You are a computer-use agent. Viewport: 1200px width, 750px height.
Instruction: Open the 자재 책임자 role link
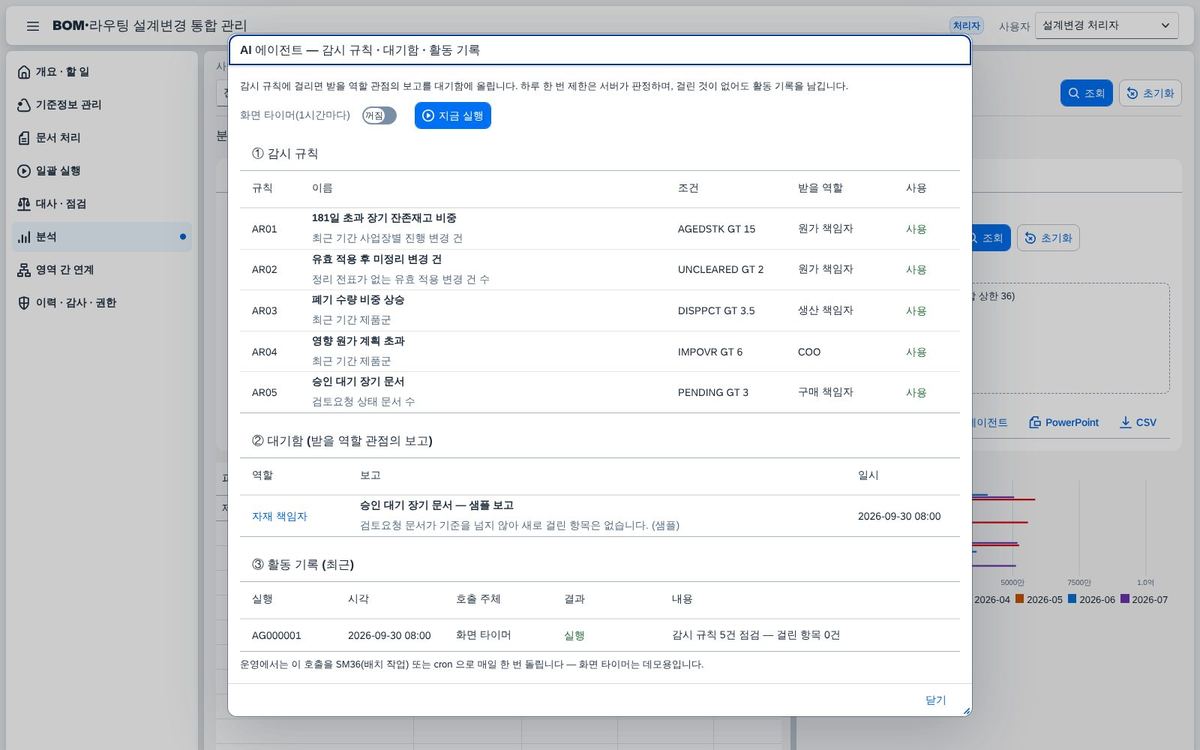[x=279, y=516]
